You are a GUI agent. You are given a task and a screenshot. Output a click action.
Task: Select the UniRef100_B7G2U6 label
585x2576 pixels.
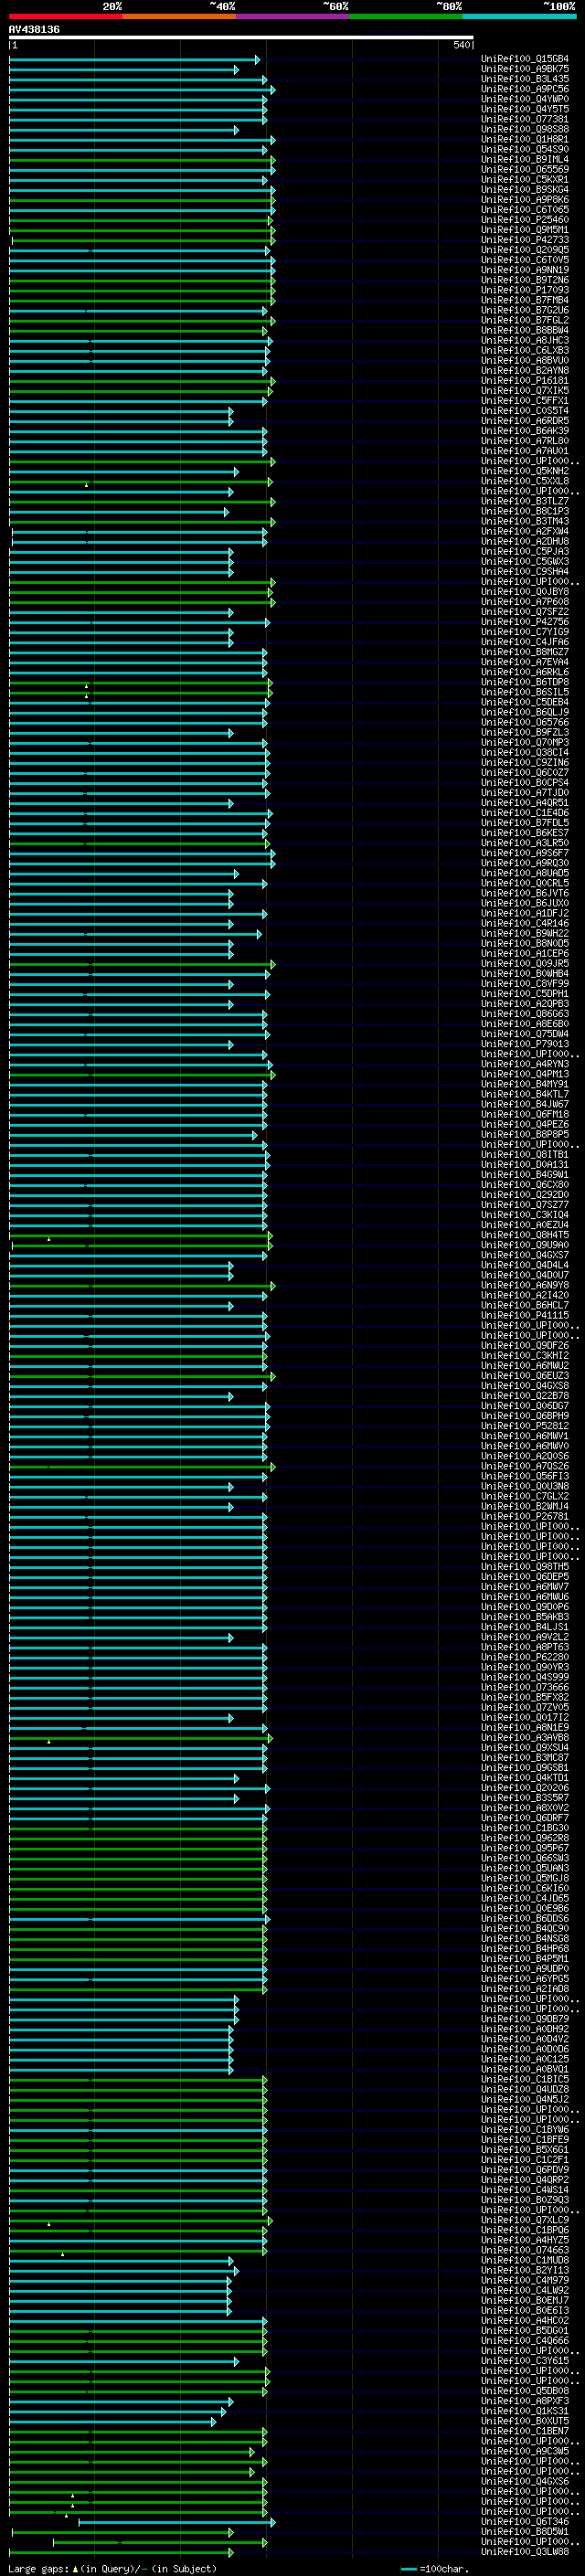coord(525,310)
